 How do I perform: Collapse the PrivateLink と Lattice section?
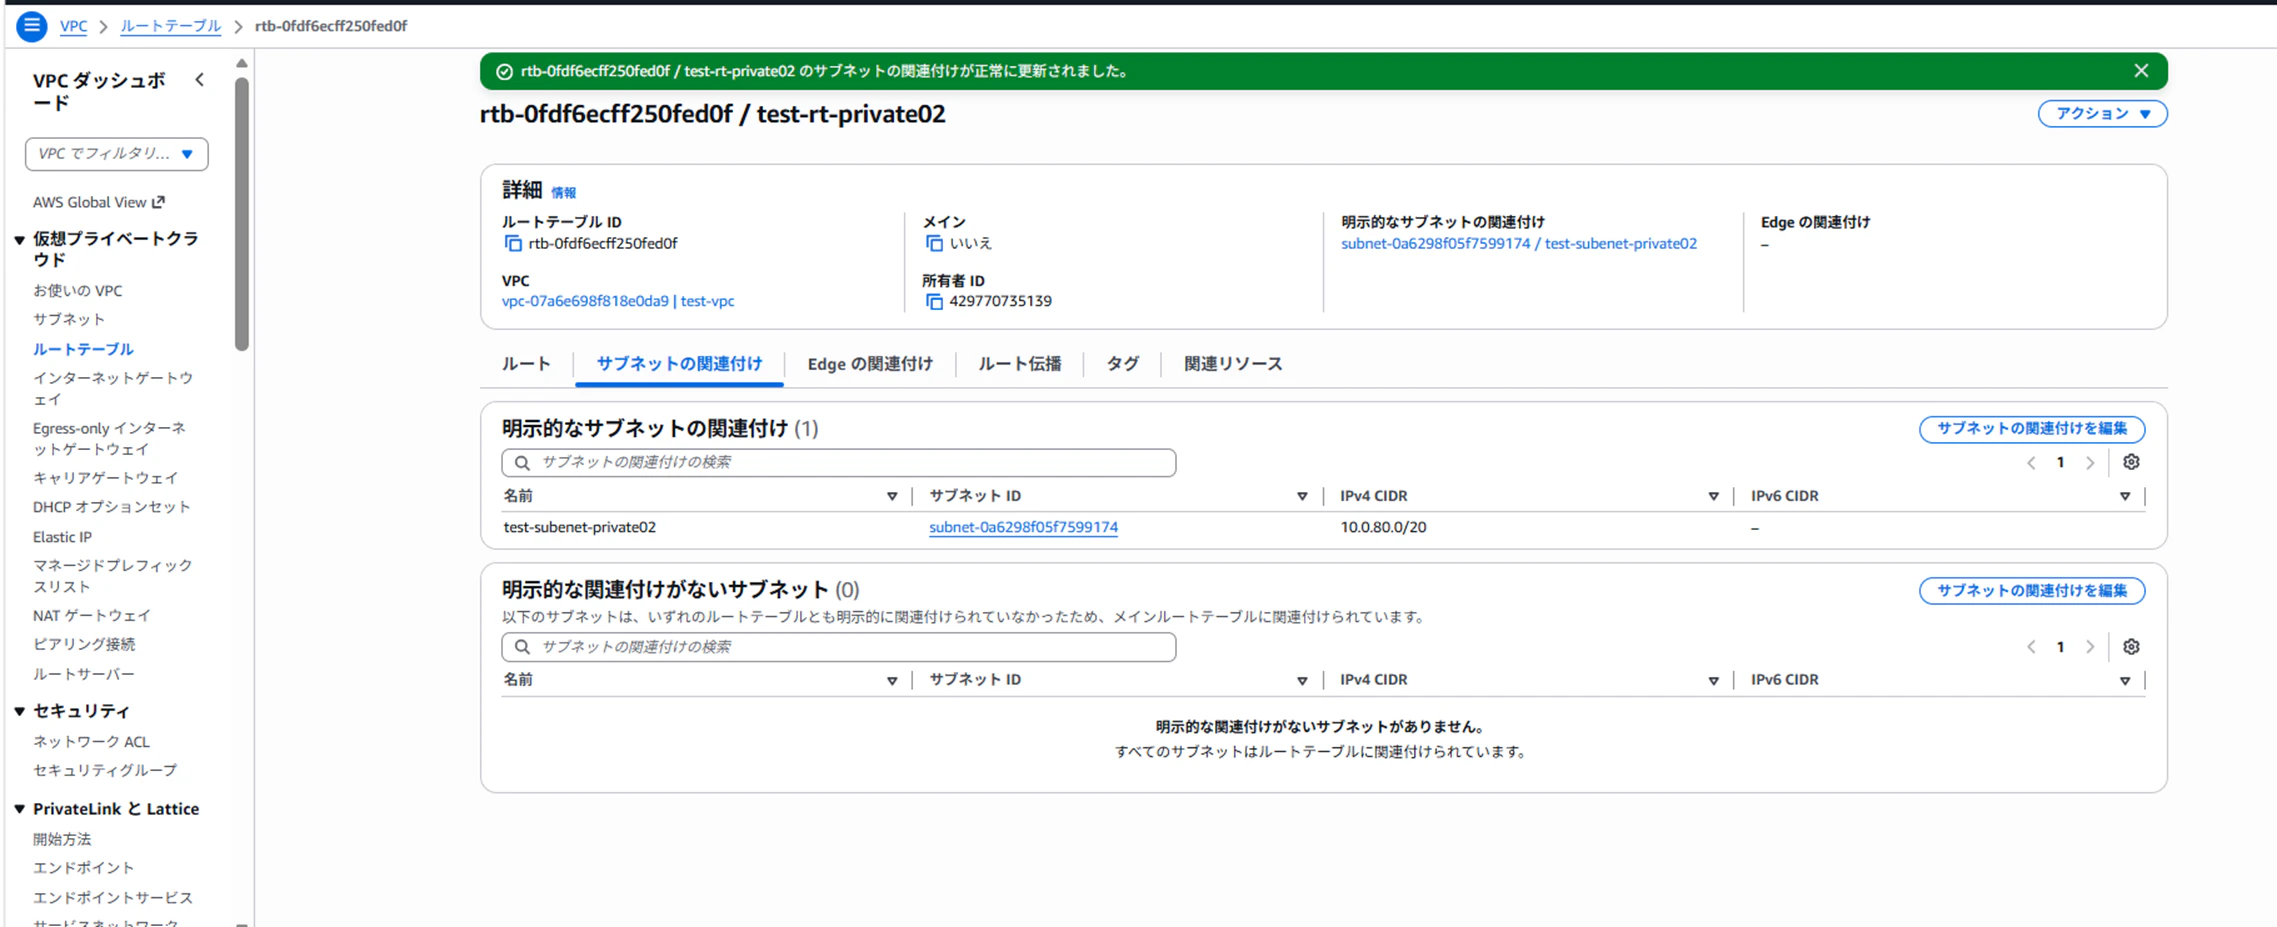point(20,809)
